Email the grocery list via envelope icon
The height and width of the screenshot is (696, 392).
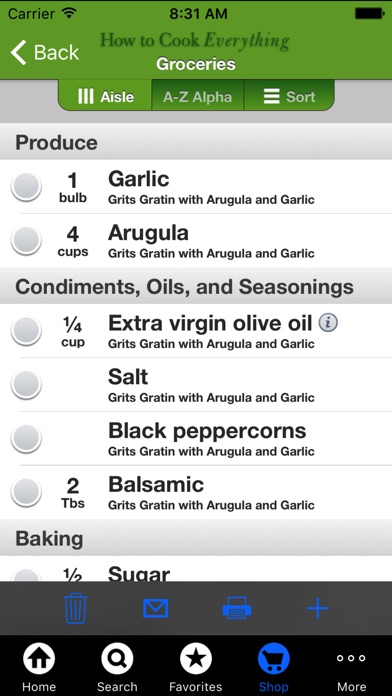[156, 608]
